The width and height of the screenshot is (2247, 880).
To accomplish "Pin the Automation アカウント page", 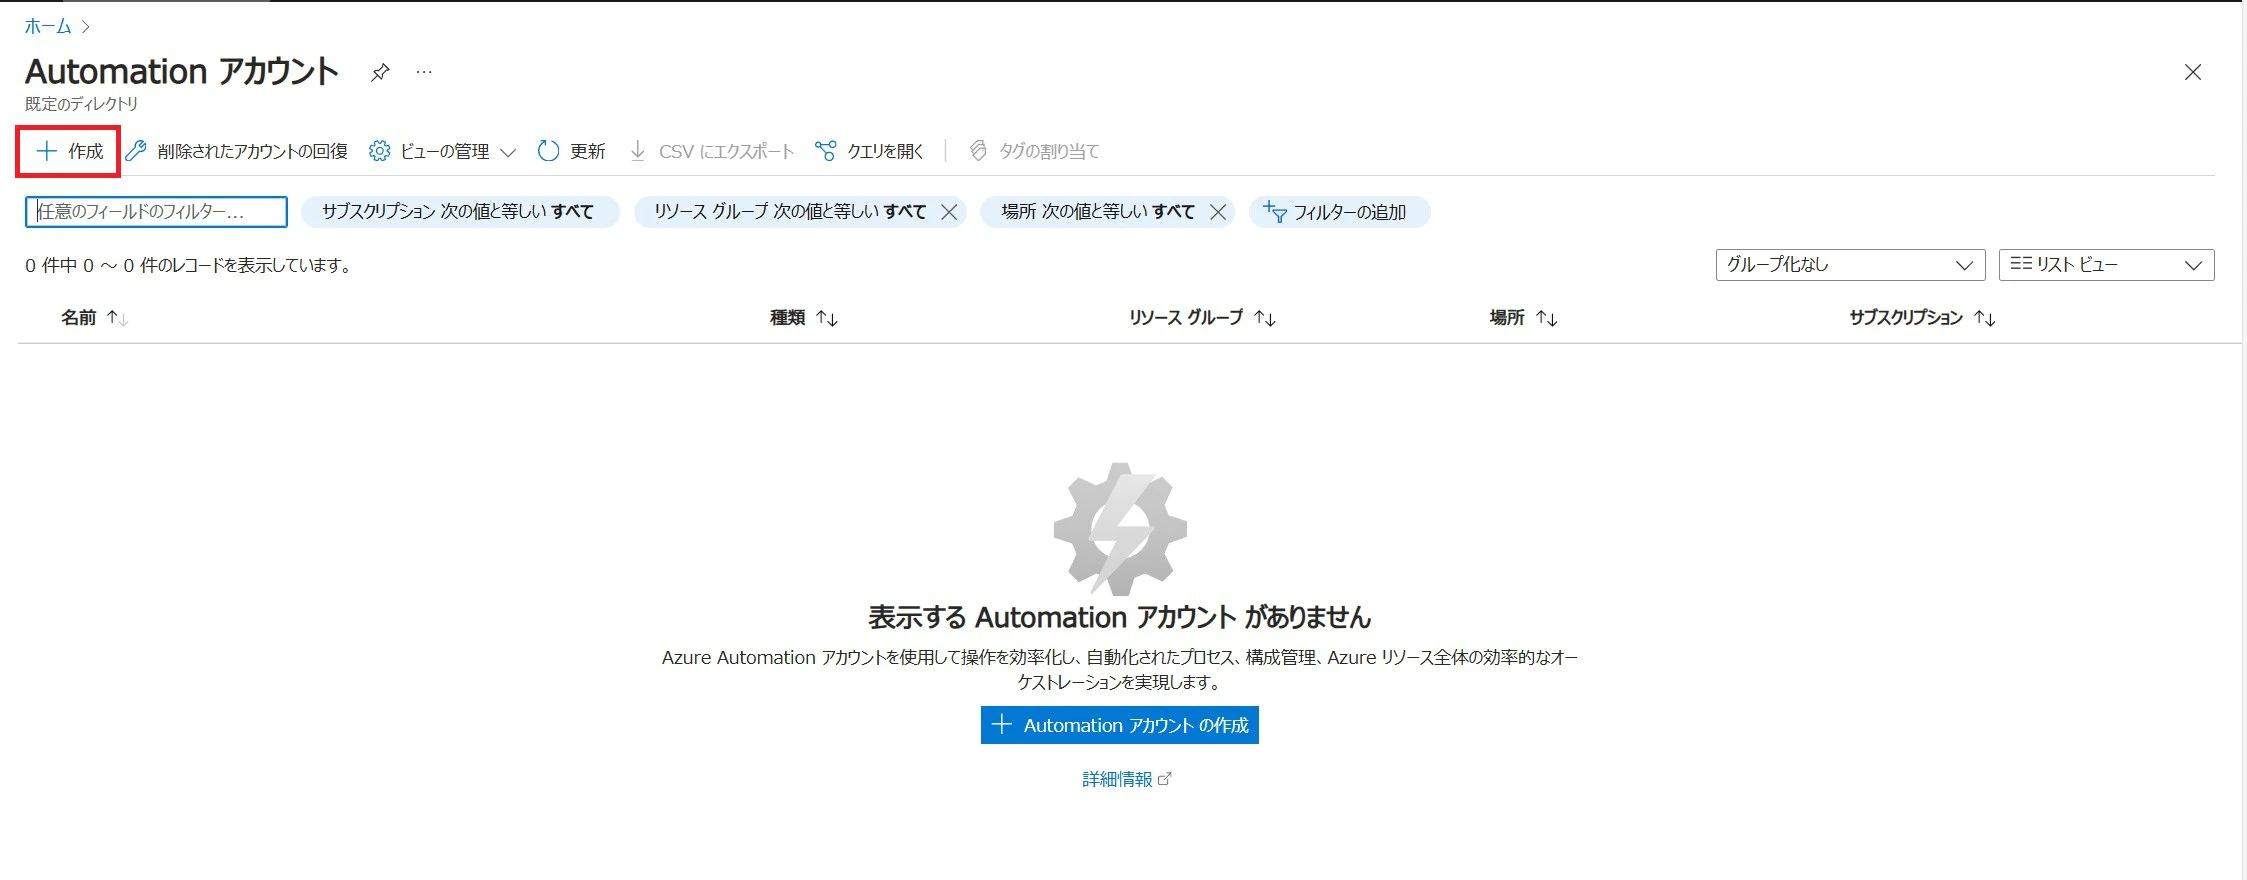I will coord(379,73).
